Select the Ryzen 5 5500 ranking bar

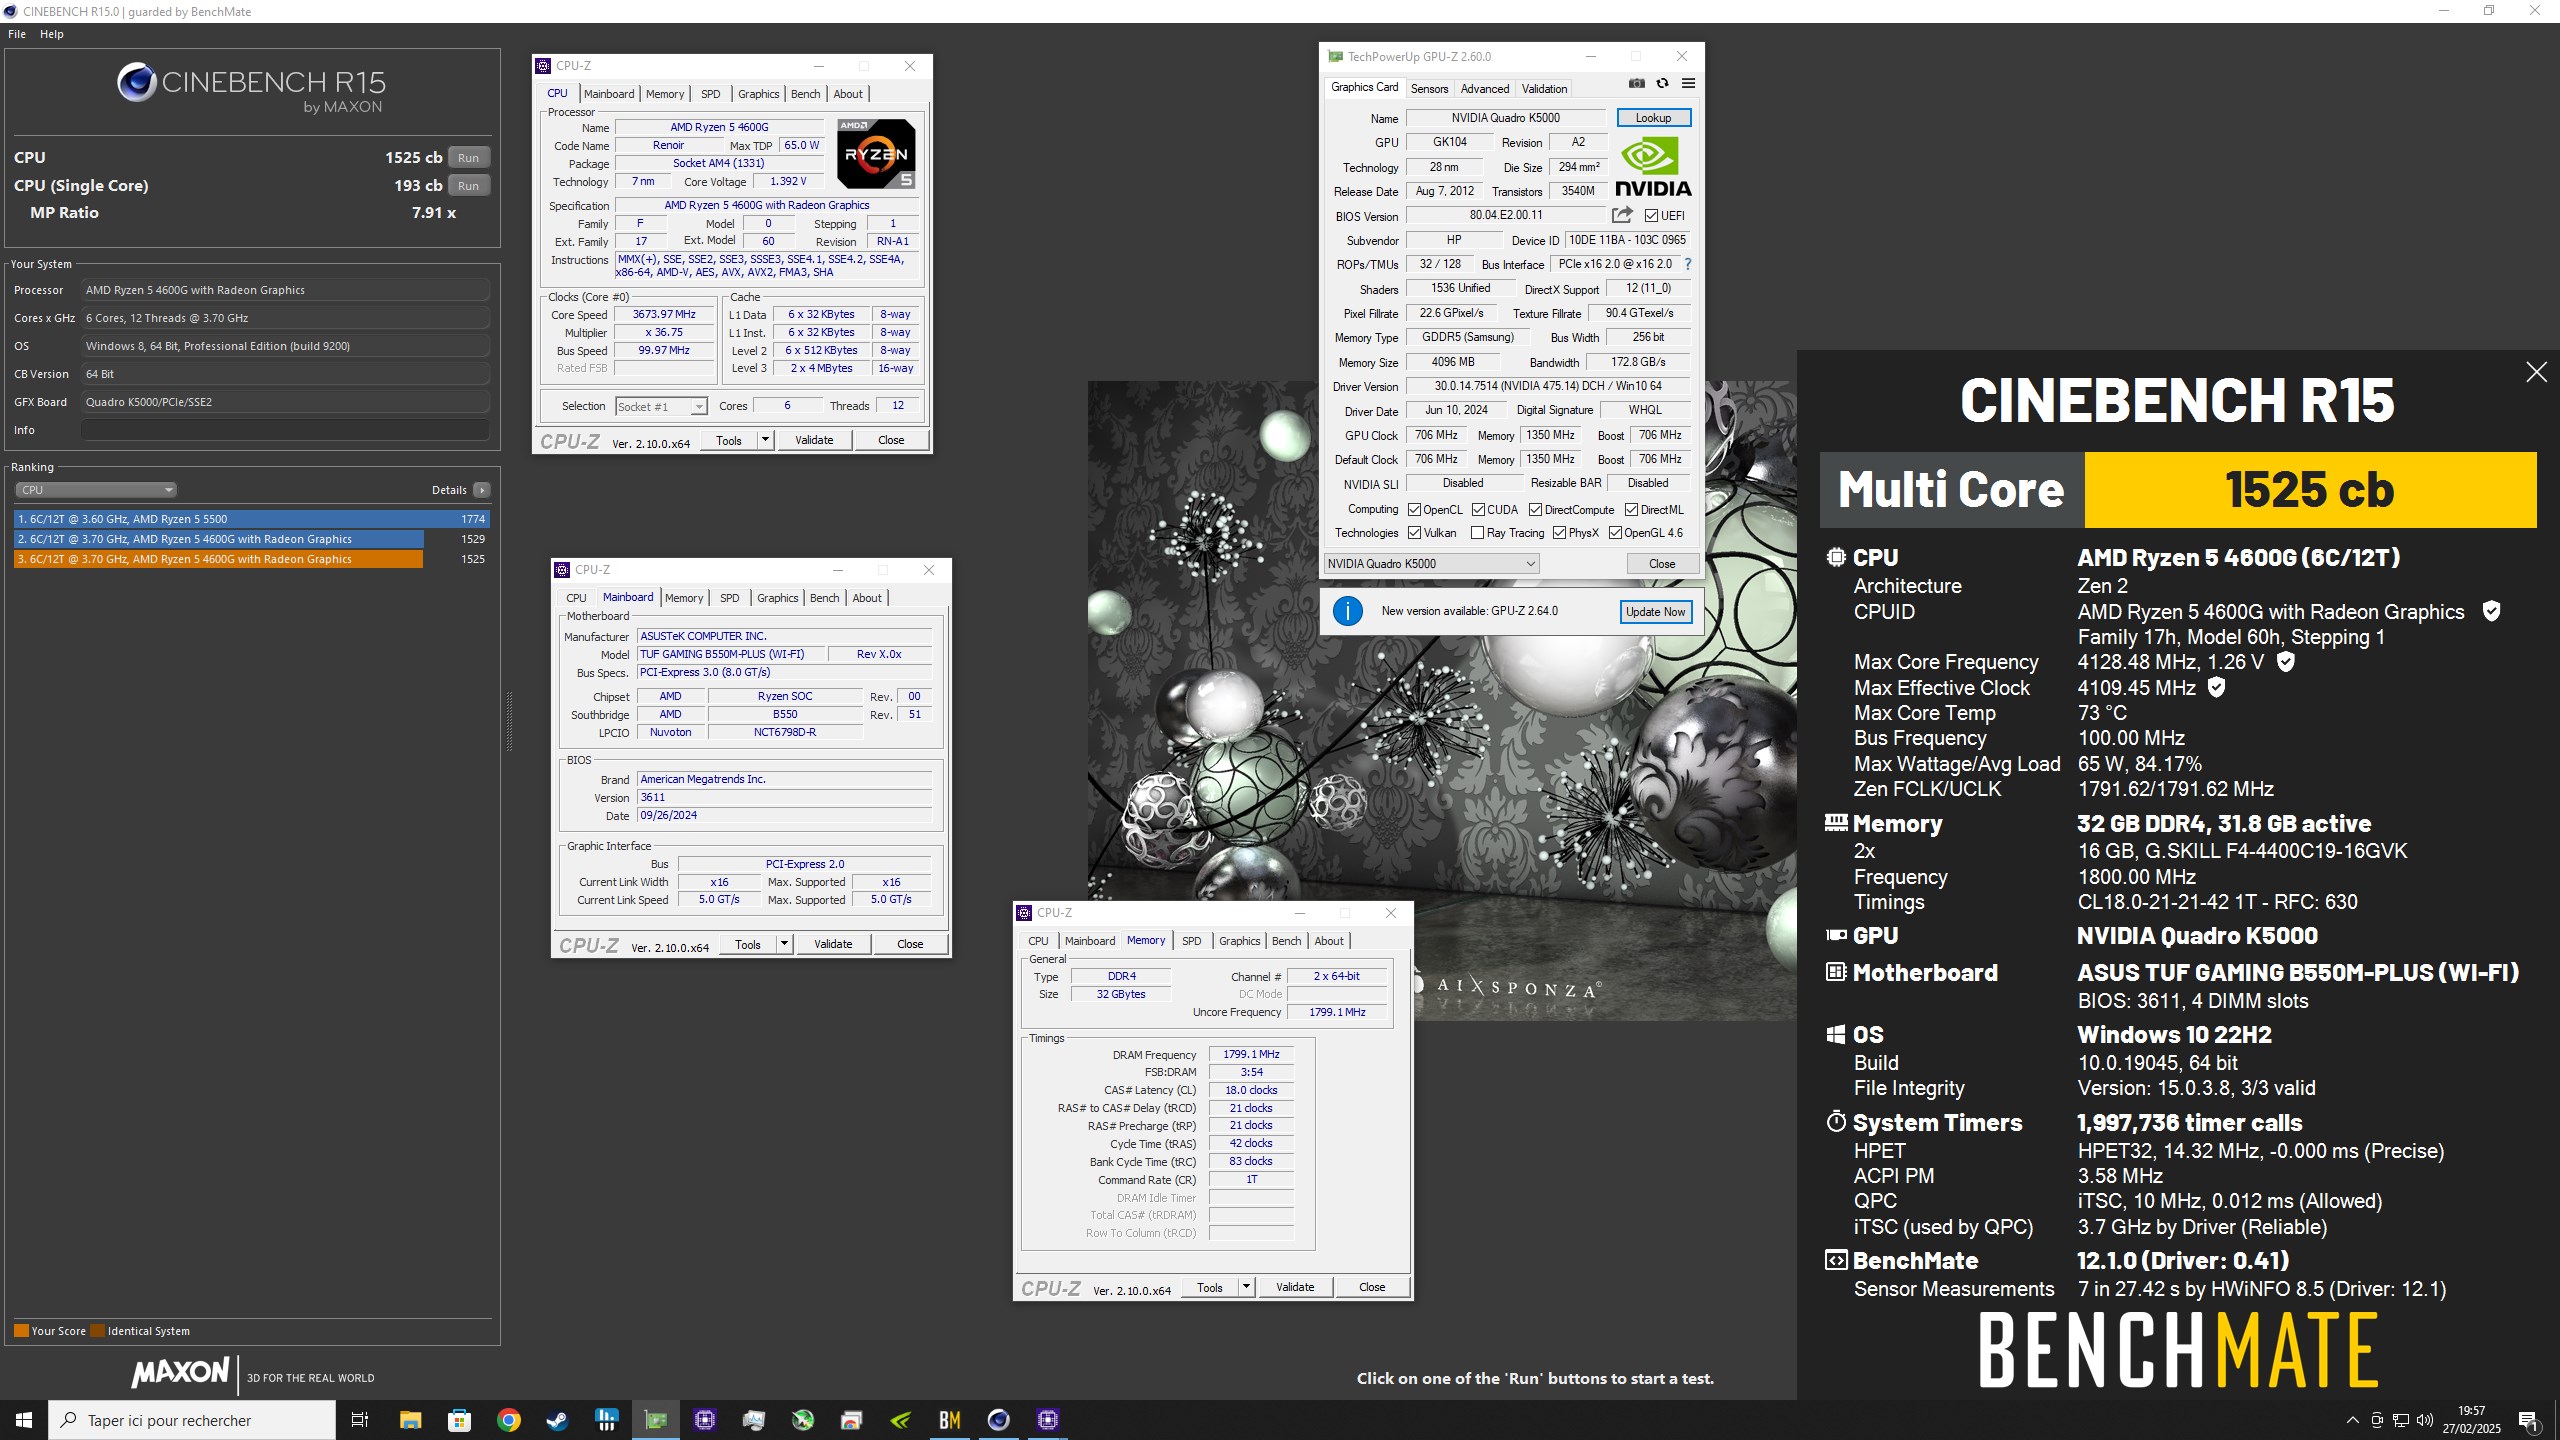pyautogui.click(x=252, y=519)
